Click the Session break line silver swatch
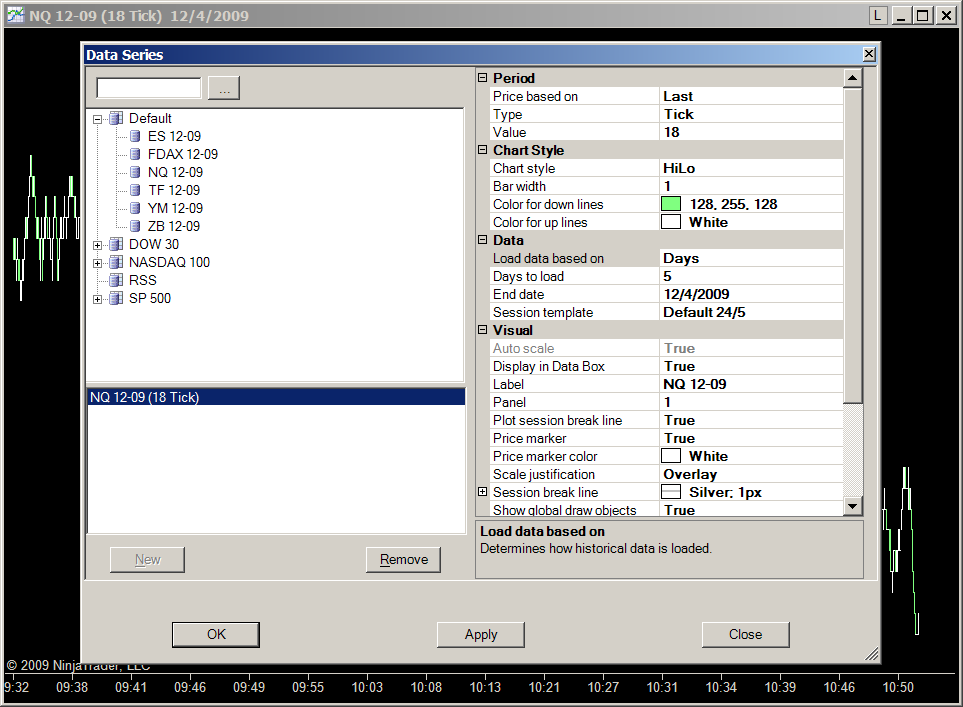This screenshot has height=707, width=963. [x=671, y=492]
